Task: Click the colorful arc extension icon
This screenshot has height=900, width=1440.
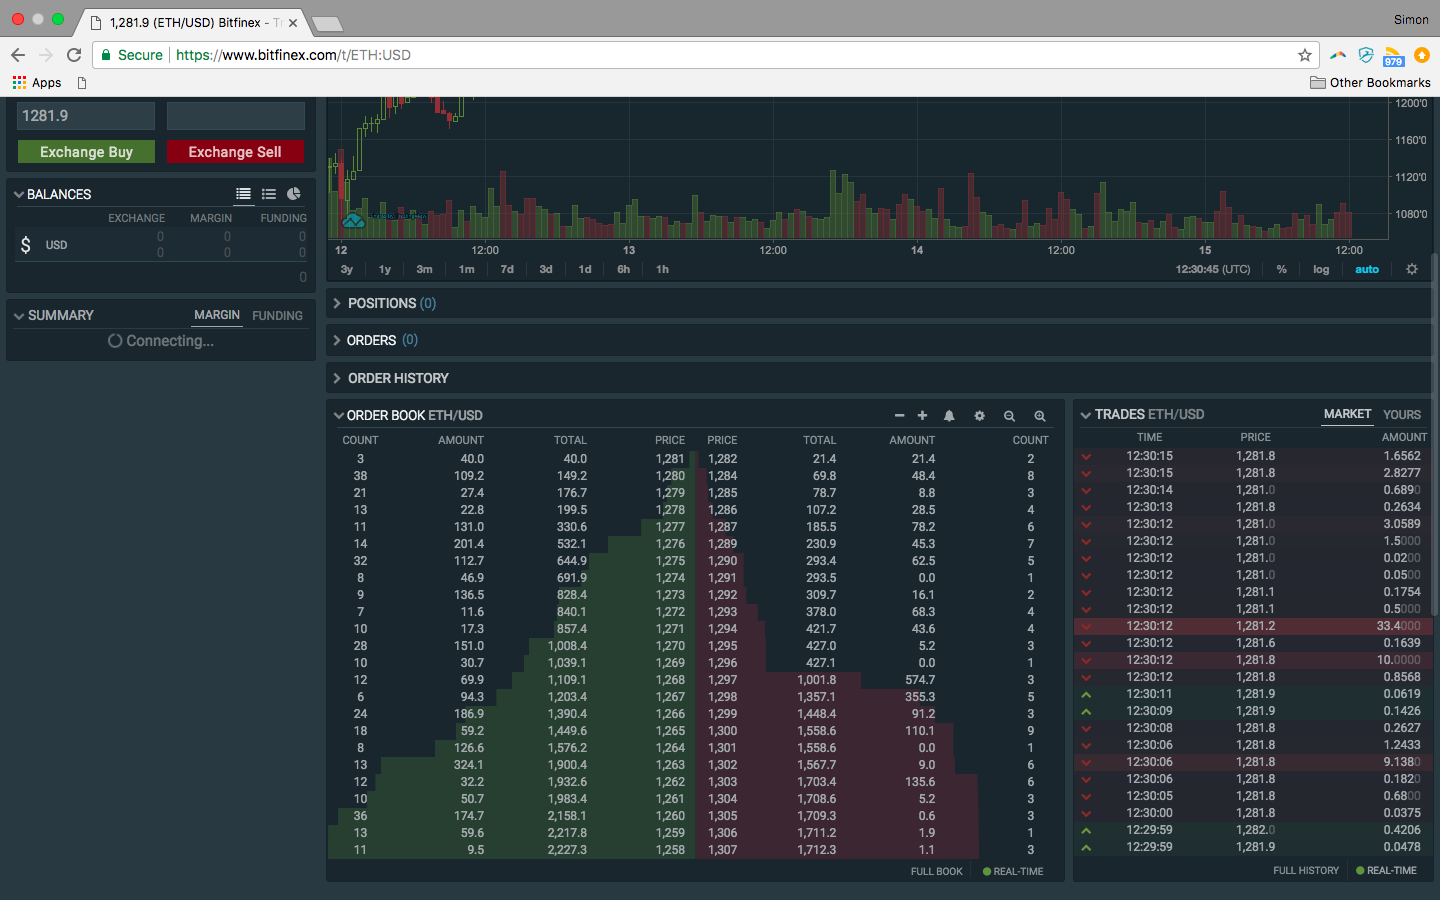Action: [x=1338, y=55]
